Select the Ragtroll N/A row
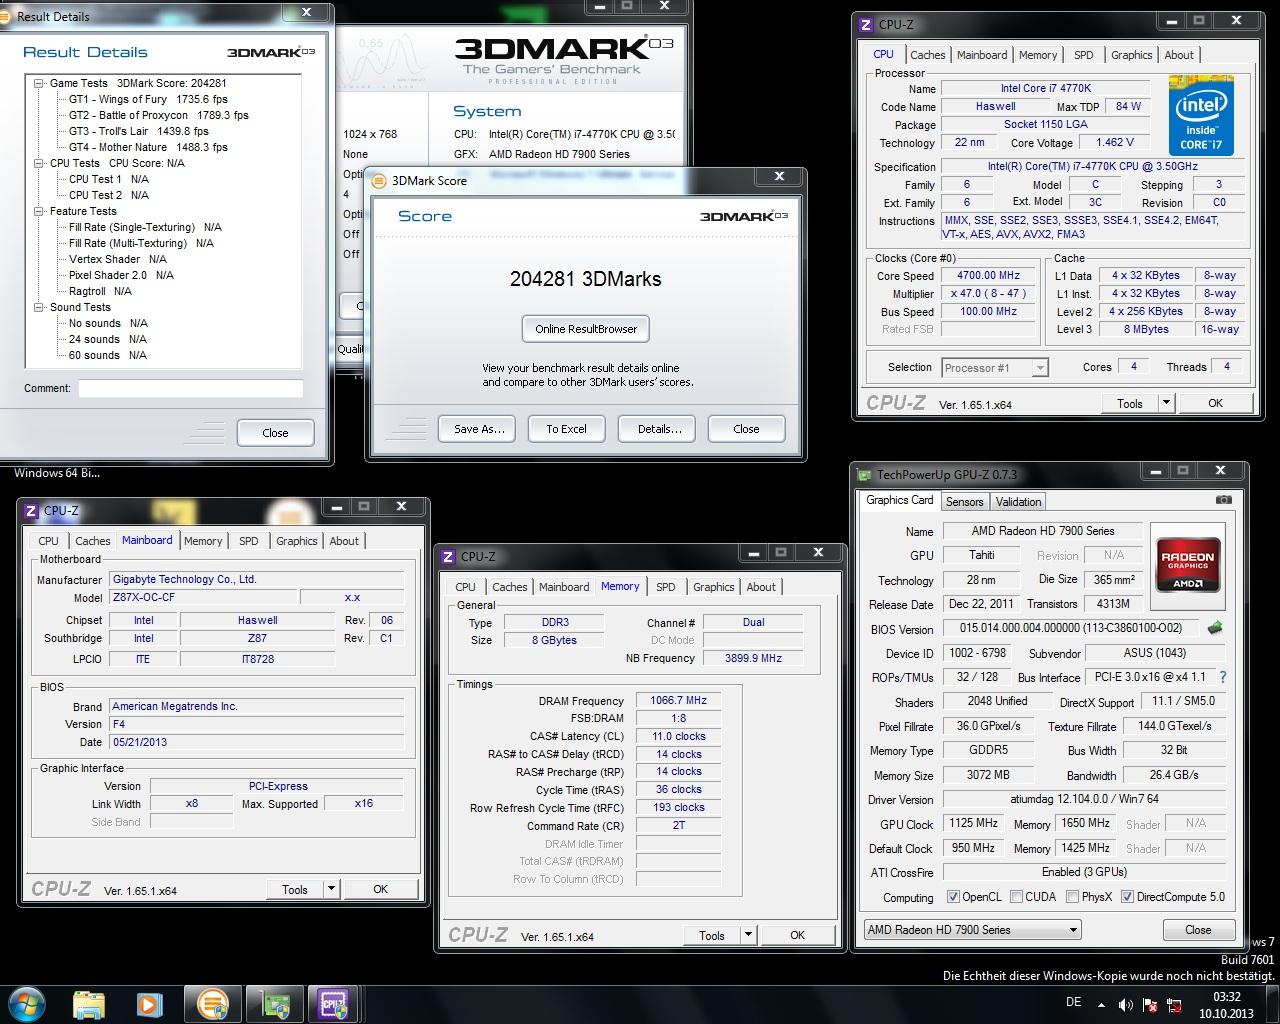 [100, 291]
